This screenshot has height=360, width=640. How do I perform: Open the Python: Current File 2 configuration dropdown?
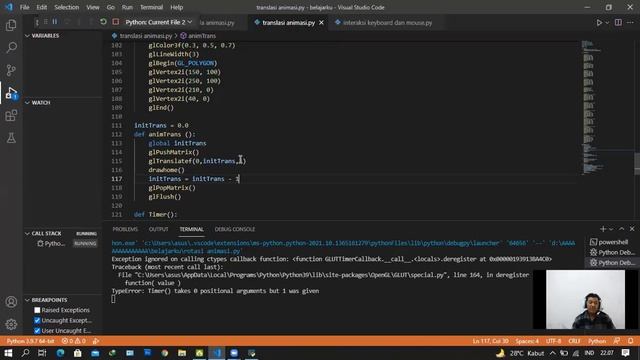(x=158, y=22)
